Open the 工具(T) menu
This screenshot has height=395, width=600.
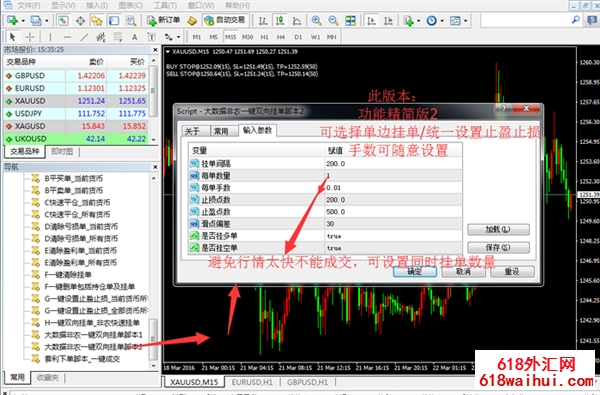(165, 5)
